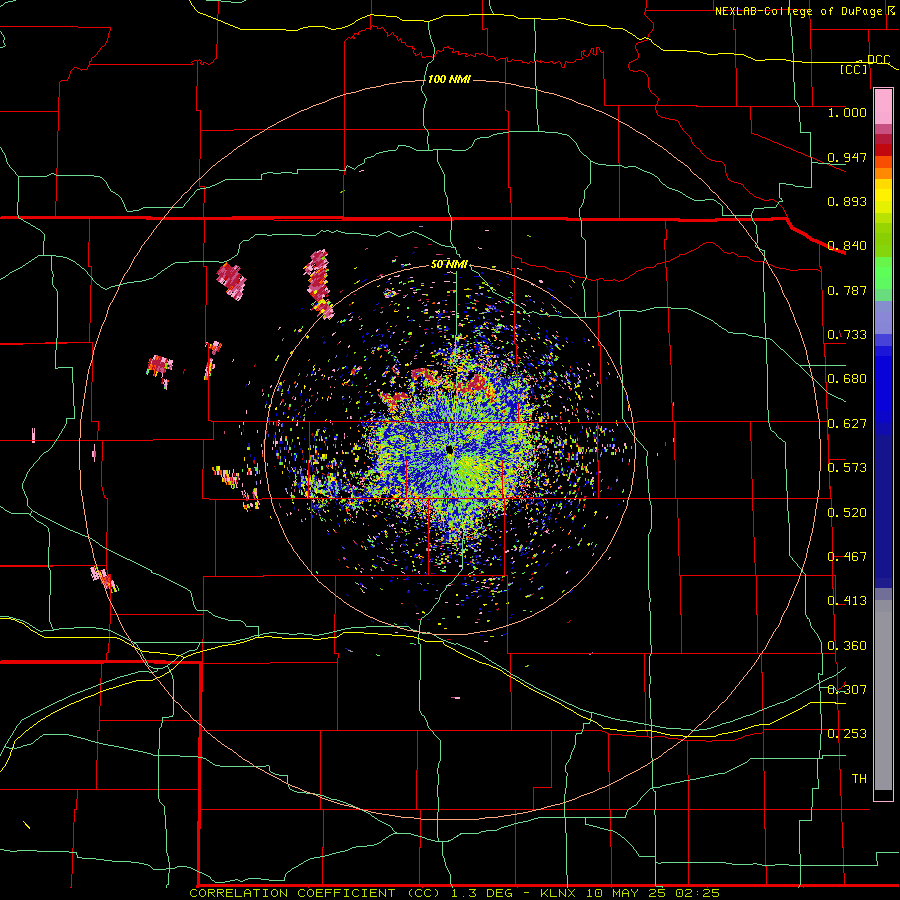
Task: Click the TH legend label
Action: (x=859, y=779)
